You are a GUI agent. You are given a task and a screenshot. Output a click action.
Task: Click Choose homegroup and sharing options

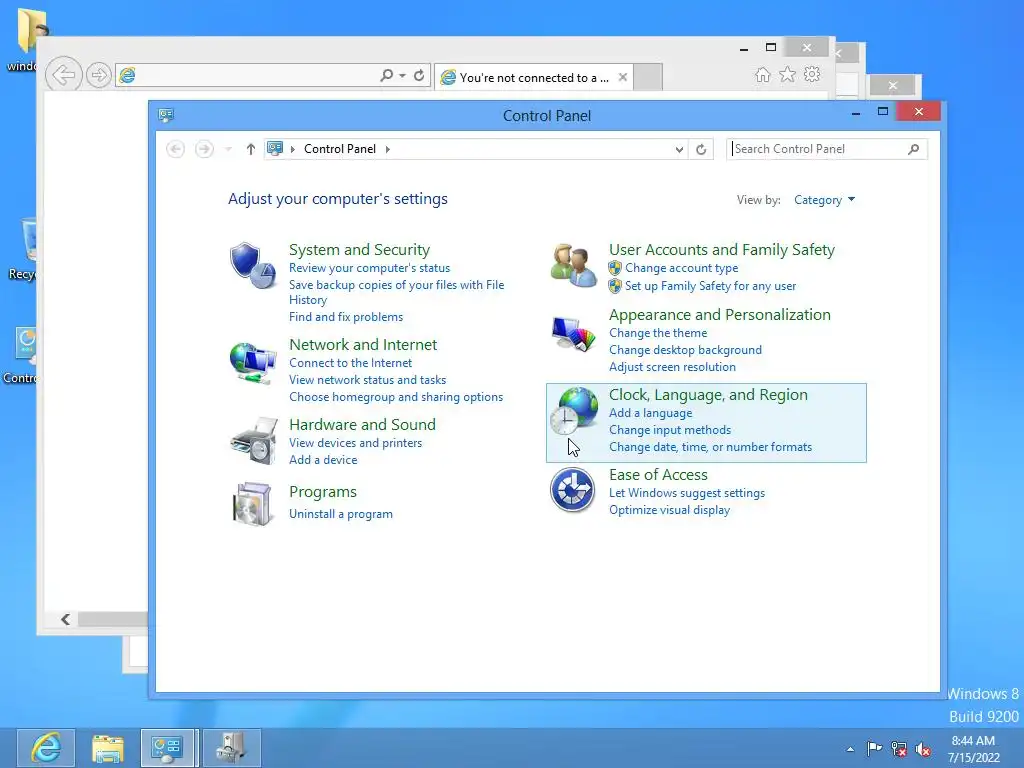396,396
